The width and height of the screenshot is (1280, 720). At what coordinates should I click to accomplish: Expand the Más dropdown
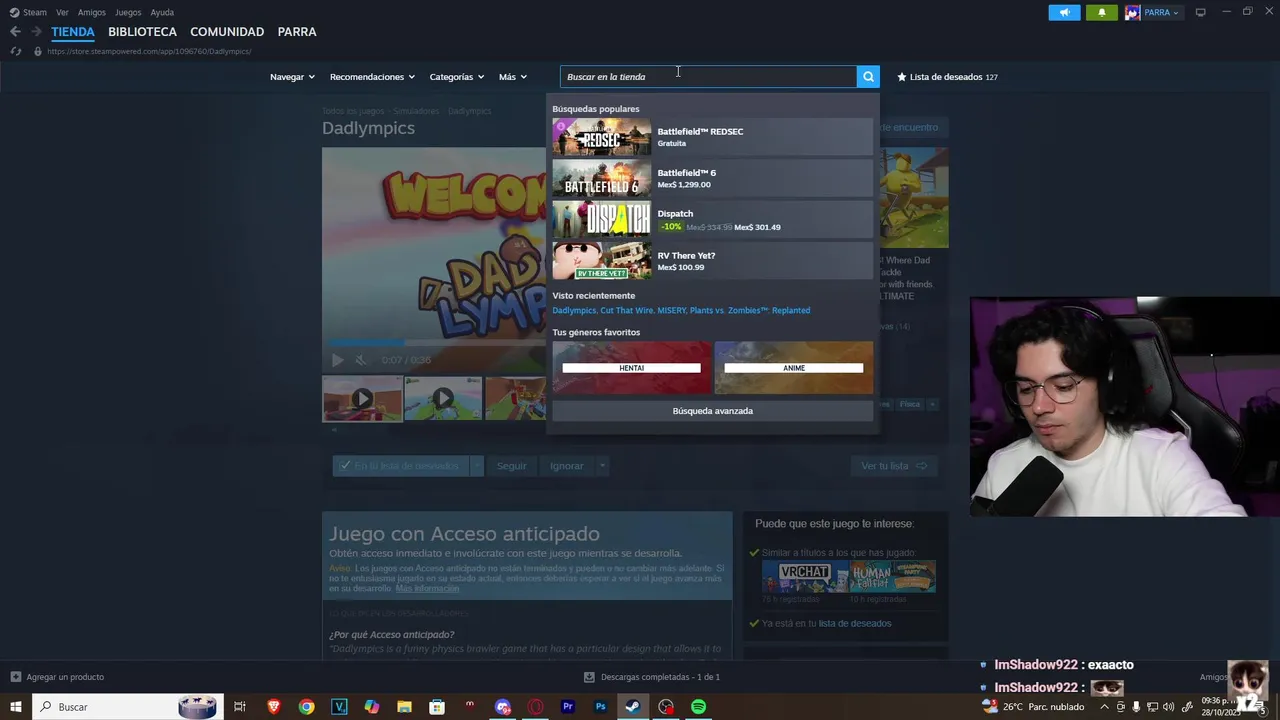point(513,77)
